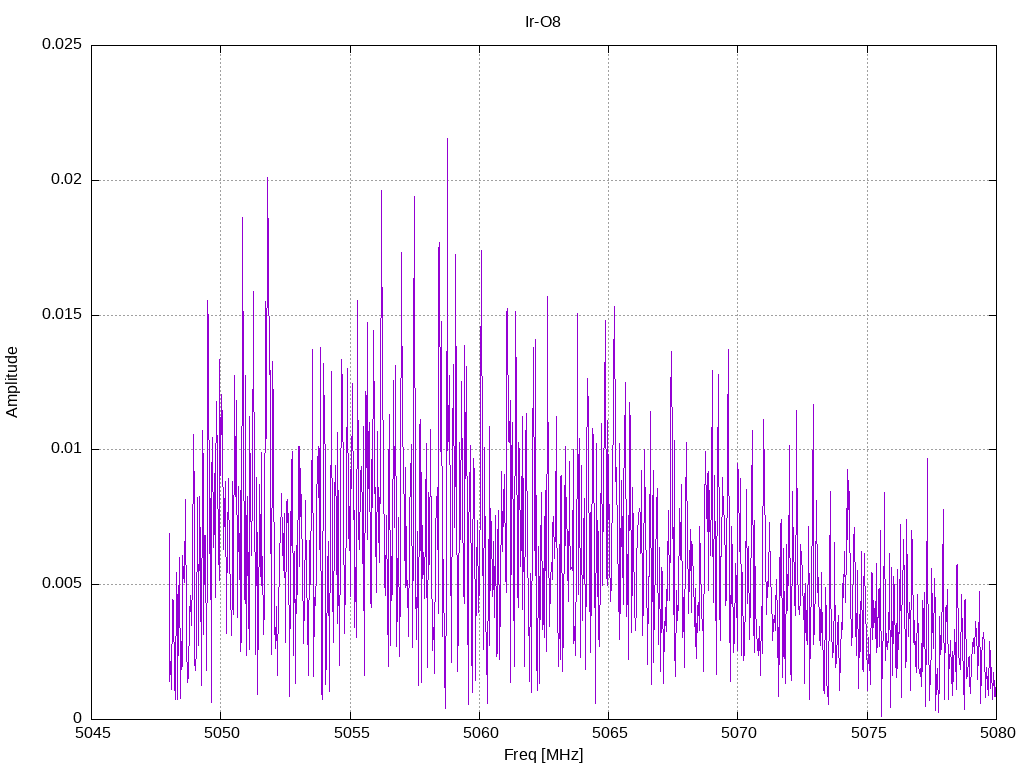This screenshot has width=1024, height=768.
Task: Click the 5045 x-axis tick label
Action: 93,732
